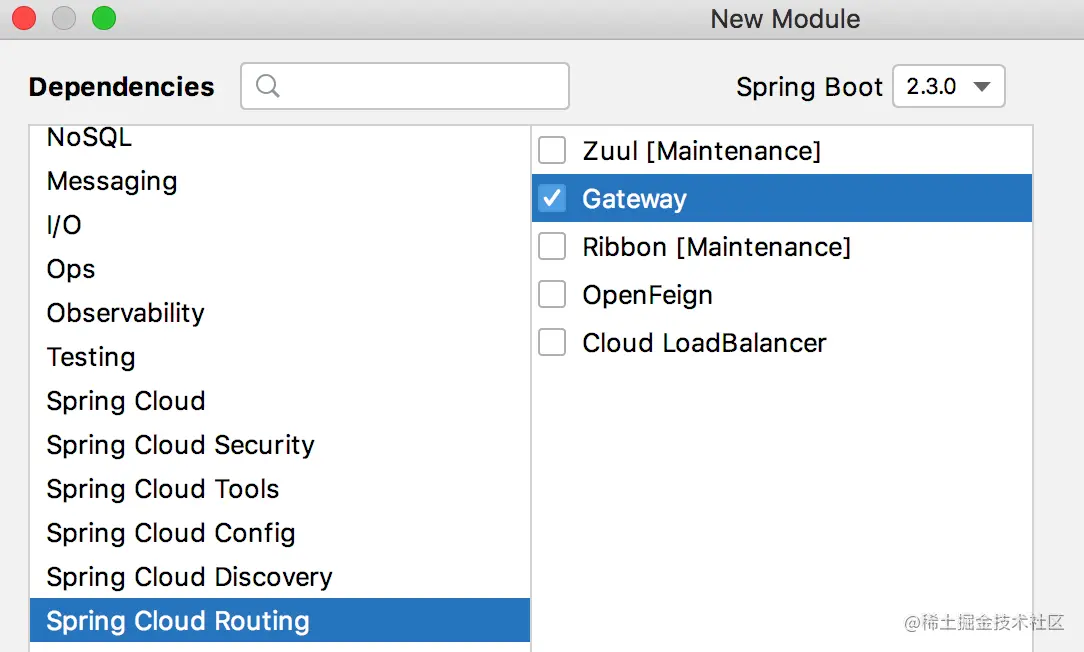Uncheck the Gateway dependency checkbox

pyautogui.click(x=552, y=199)
